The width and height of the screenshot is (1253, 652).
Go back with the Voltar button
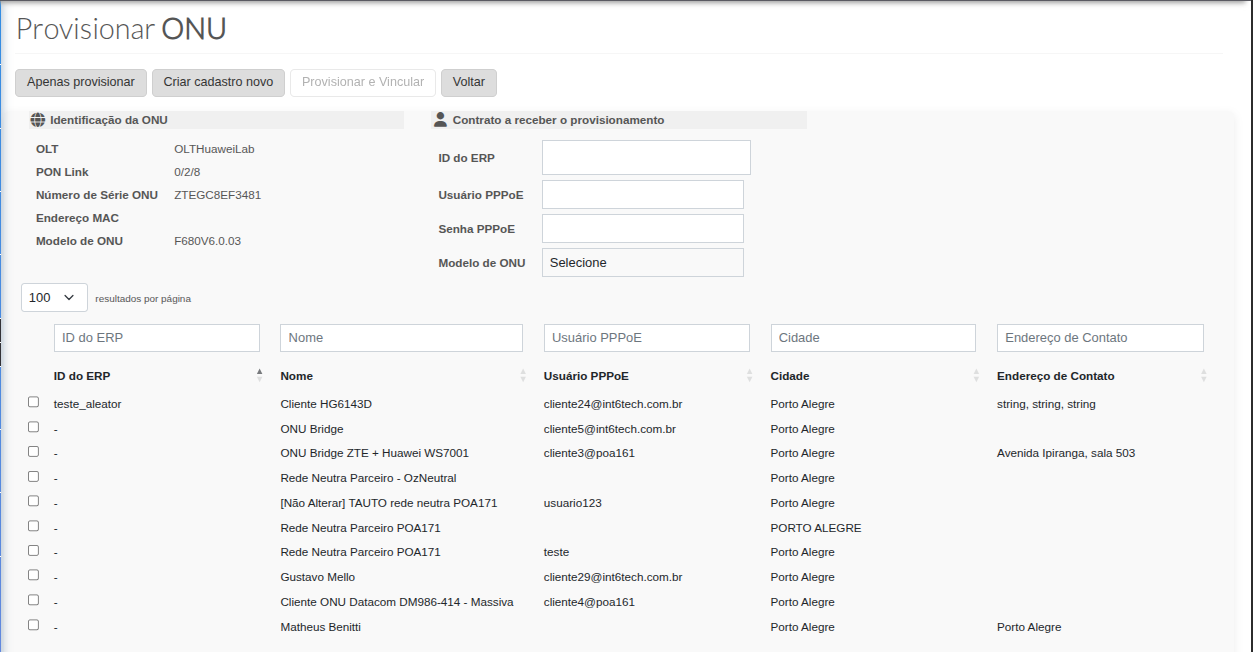tap(469, 82)
